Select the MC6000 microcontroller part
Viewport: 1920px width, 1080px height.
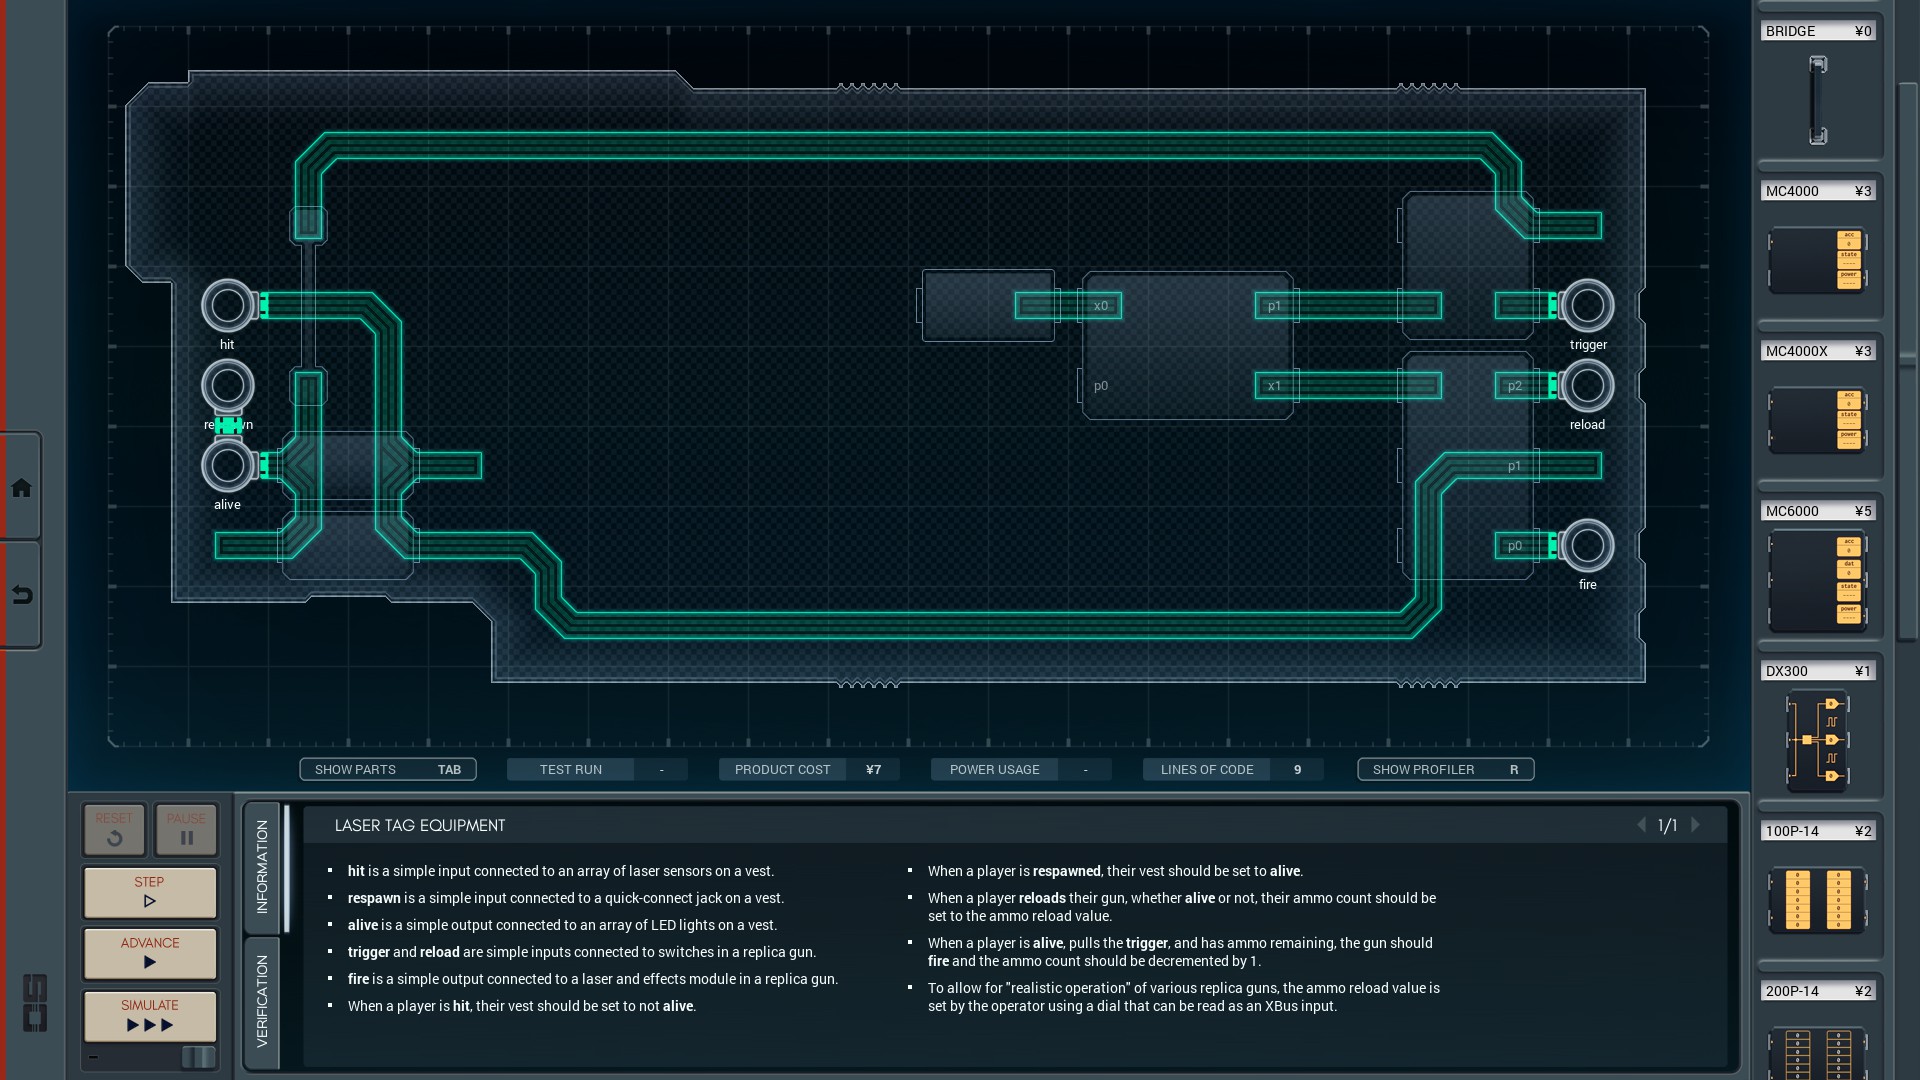click(1817, 582)
